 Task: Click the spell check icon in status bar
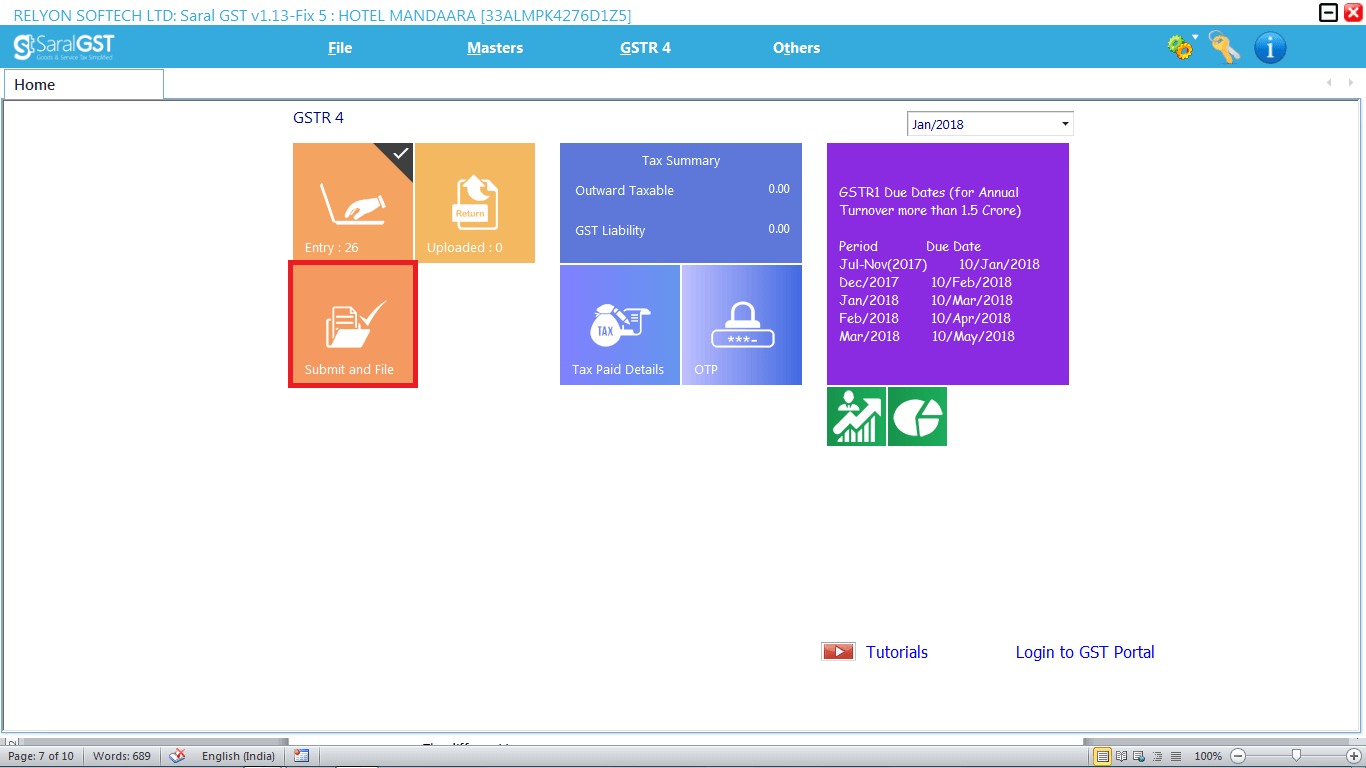[x=178, y=756]
